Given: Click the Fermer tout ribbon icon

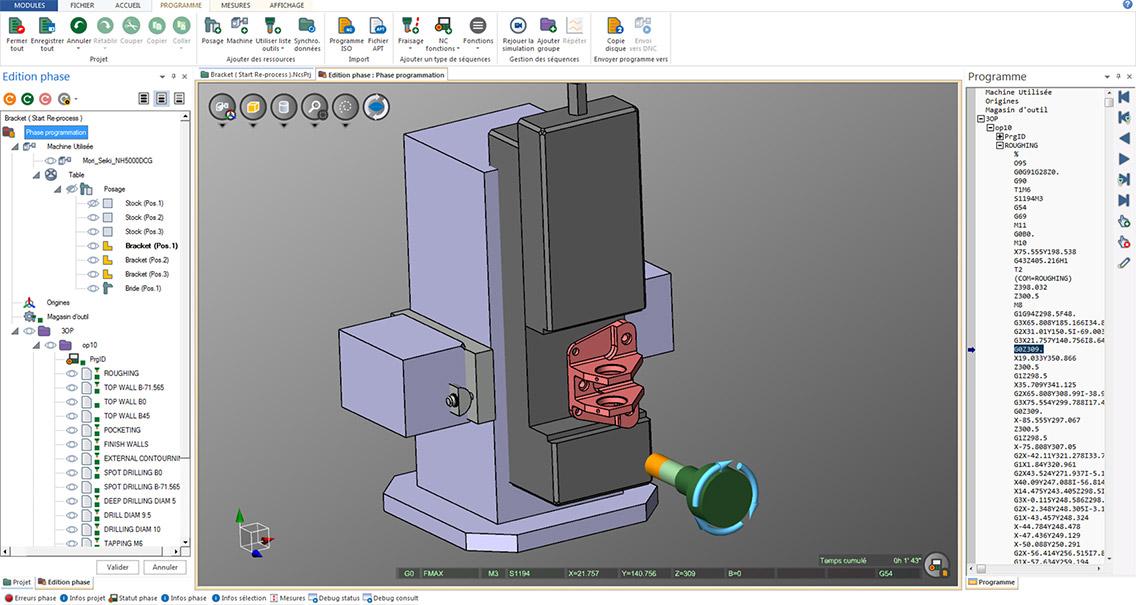Looking at the screenshot, I should click(x=17, y=25).
